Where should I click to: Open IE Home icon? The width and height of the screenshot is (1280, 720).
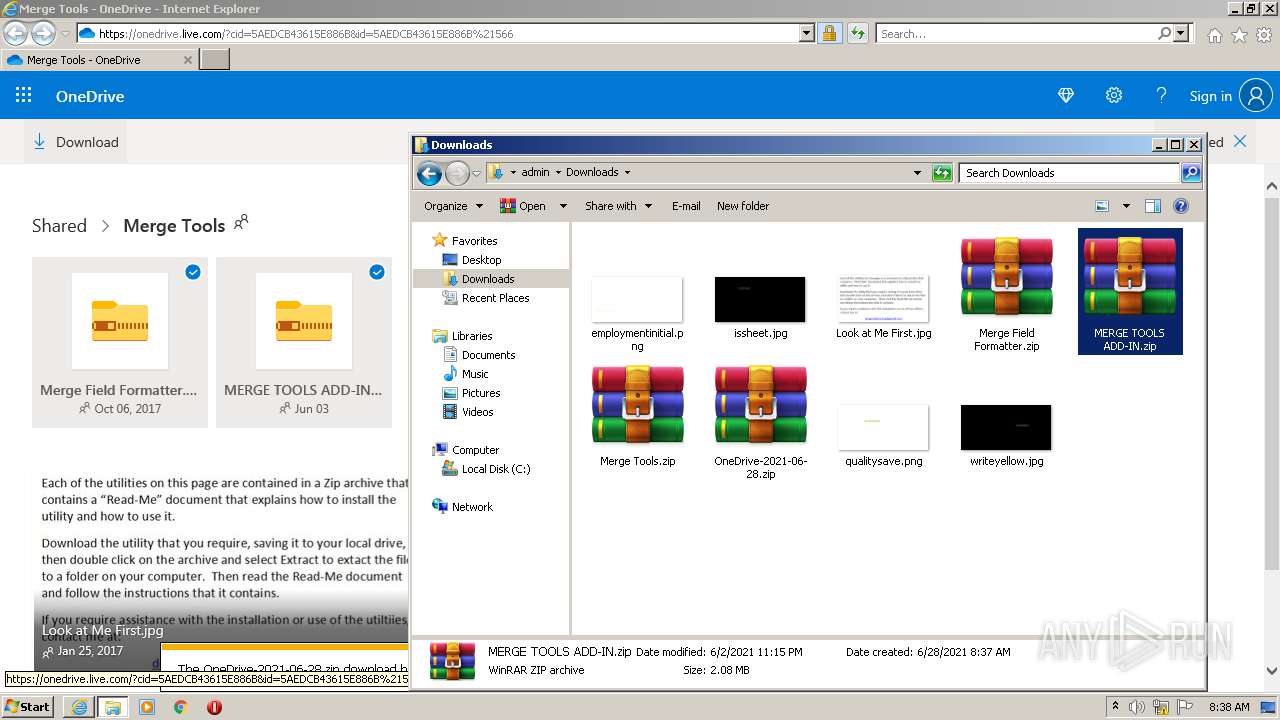[x=1214, y=35]
